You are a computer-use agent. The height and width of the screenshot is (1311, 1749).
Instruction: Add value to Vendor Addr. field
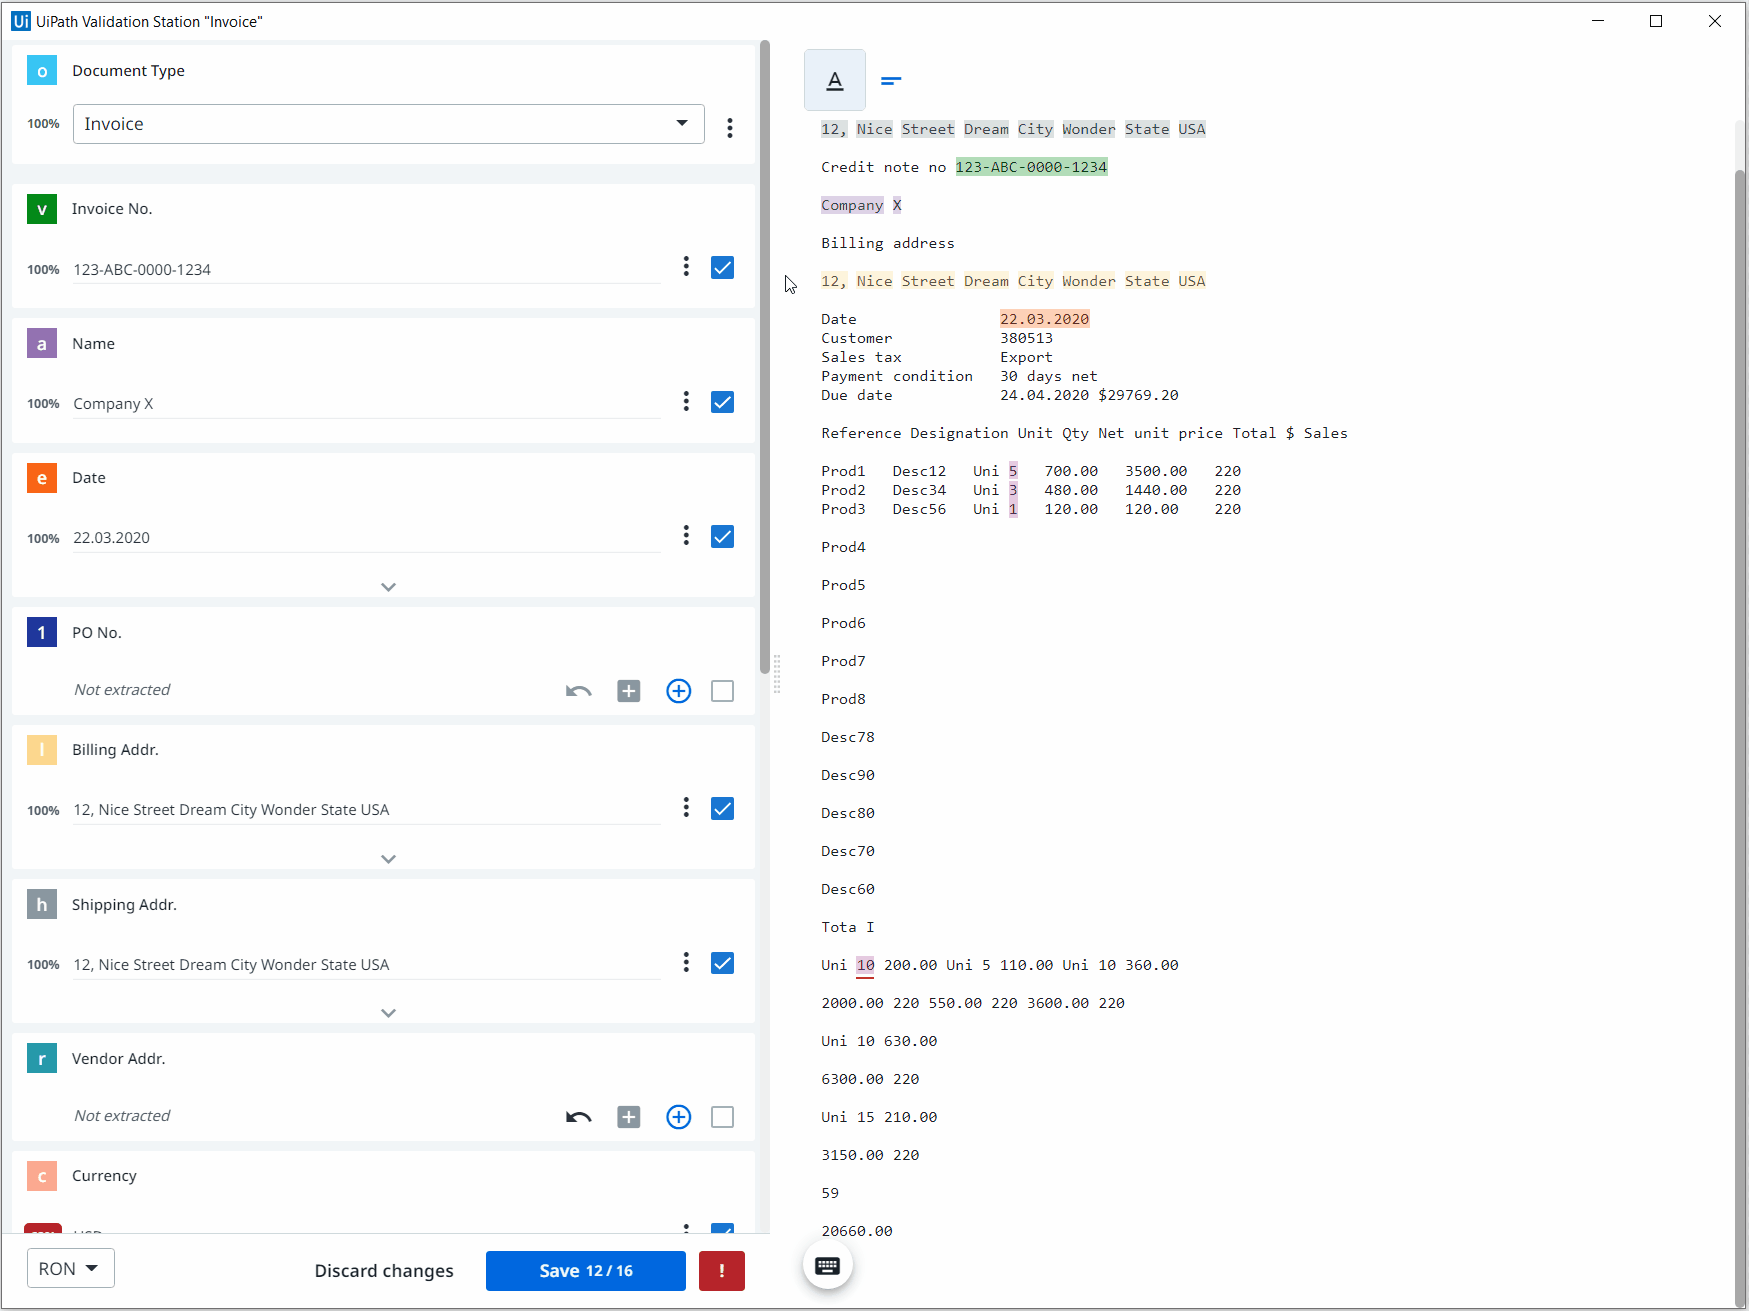tap(629, 1117)
